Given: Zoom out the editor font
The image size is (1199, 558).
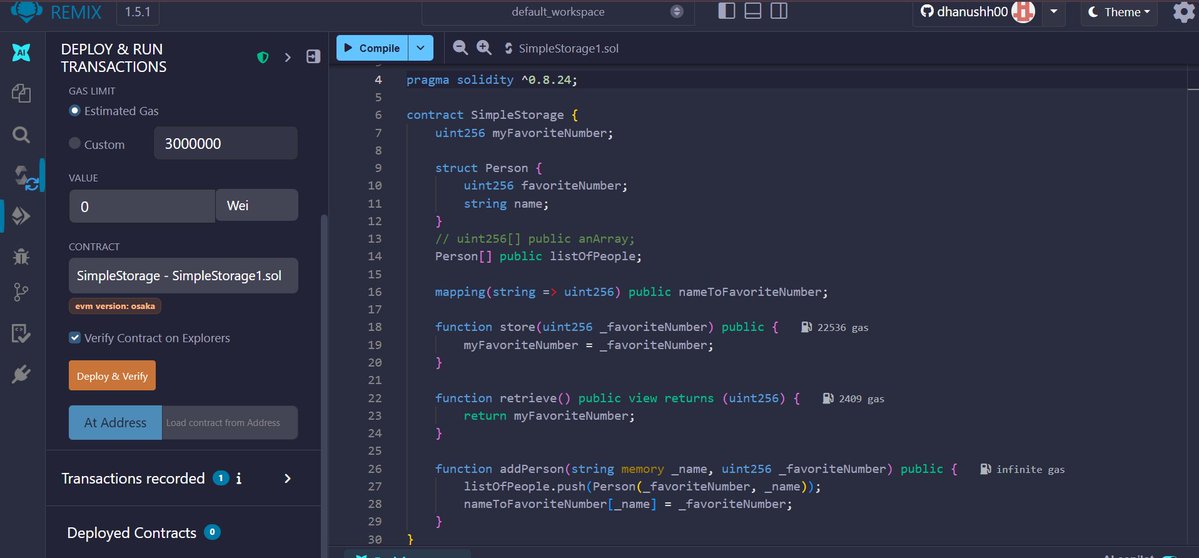Looking at the screenshot, I should pyautogui.click(x=460, y=47).
